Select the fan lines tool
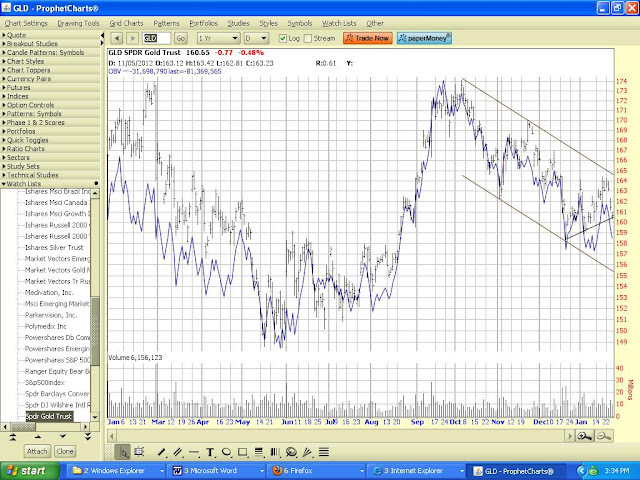 pyautogui.click(x=307, y=452)
